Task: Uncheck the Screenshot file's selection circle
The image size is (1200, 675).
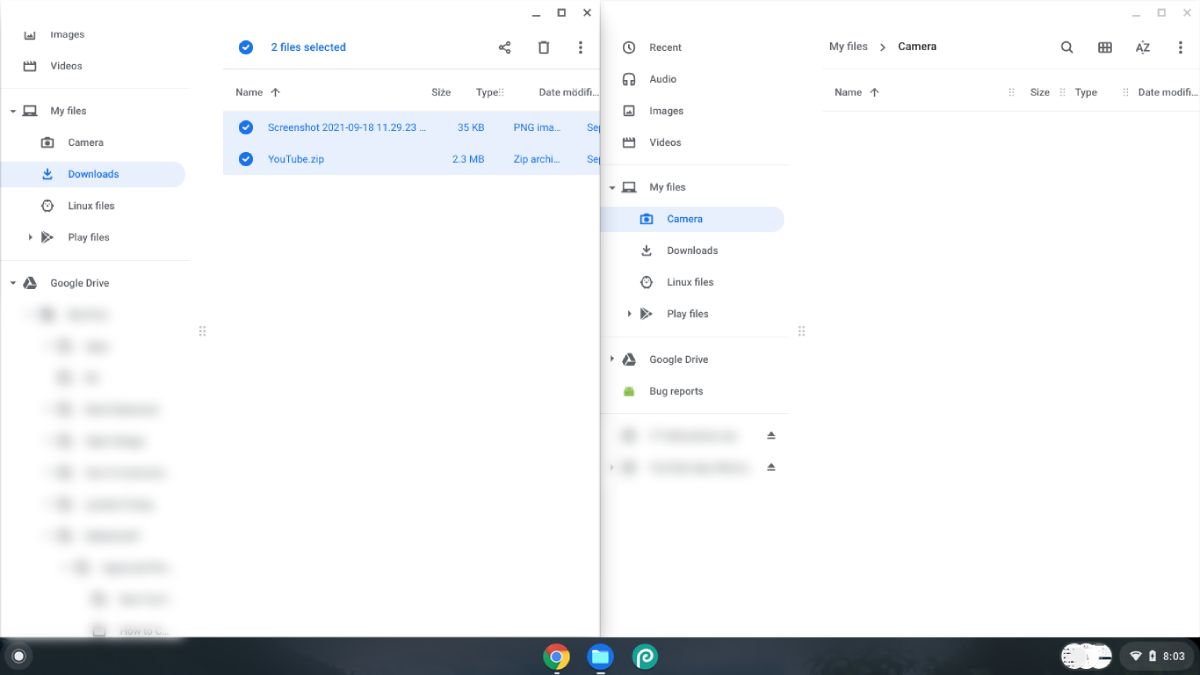Action: pos(245,127)
